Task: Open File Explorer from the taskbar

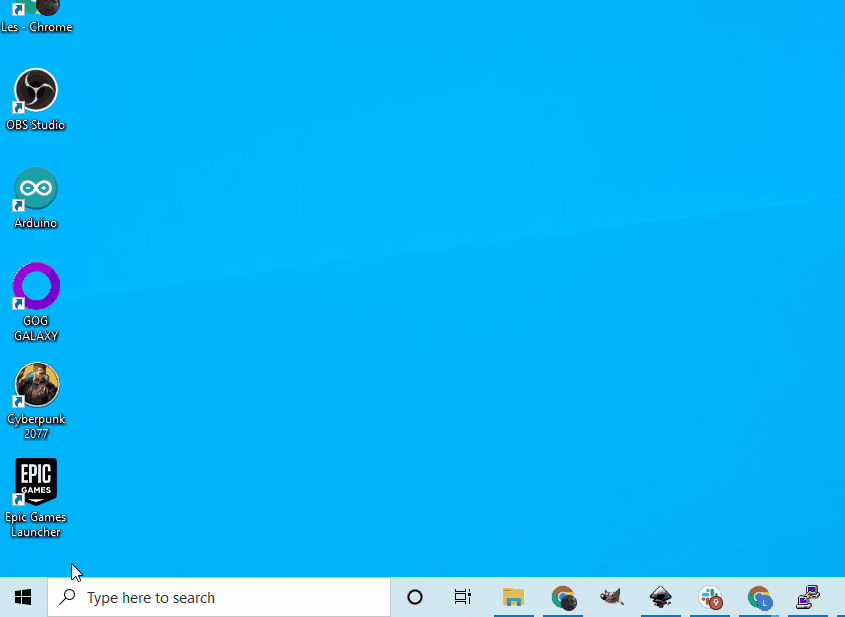Action: 513,598
